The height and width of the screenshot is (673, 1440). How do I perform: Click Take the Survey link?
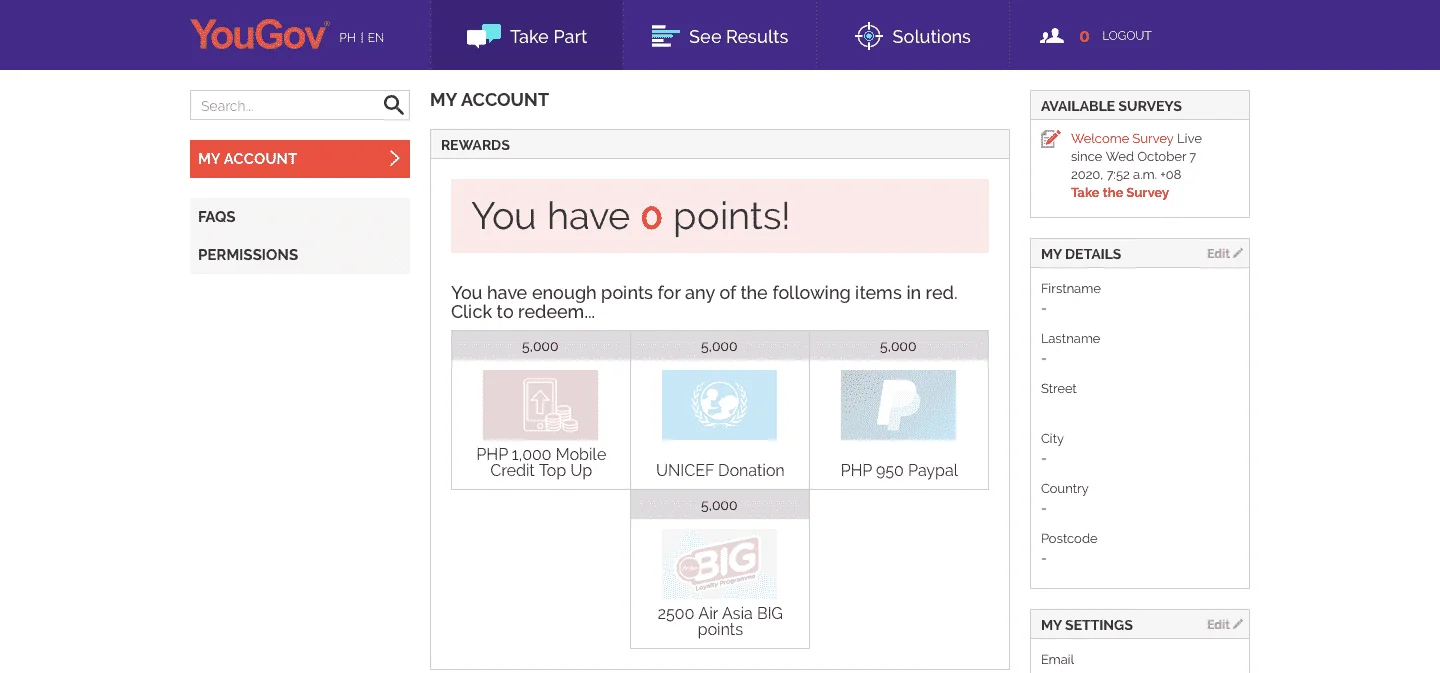(1120, 193)
